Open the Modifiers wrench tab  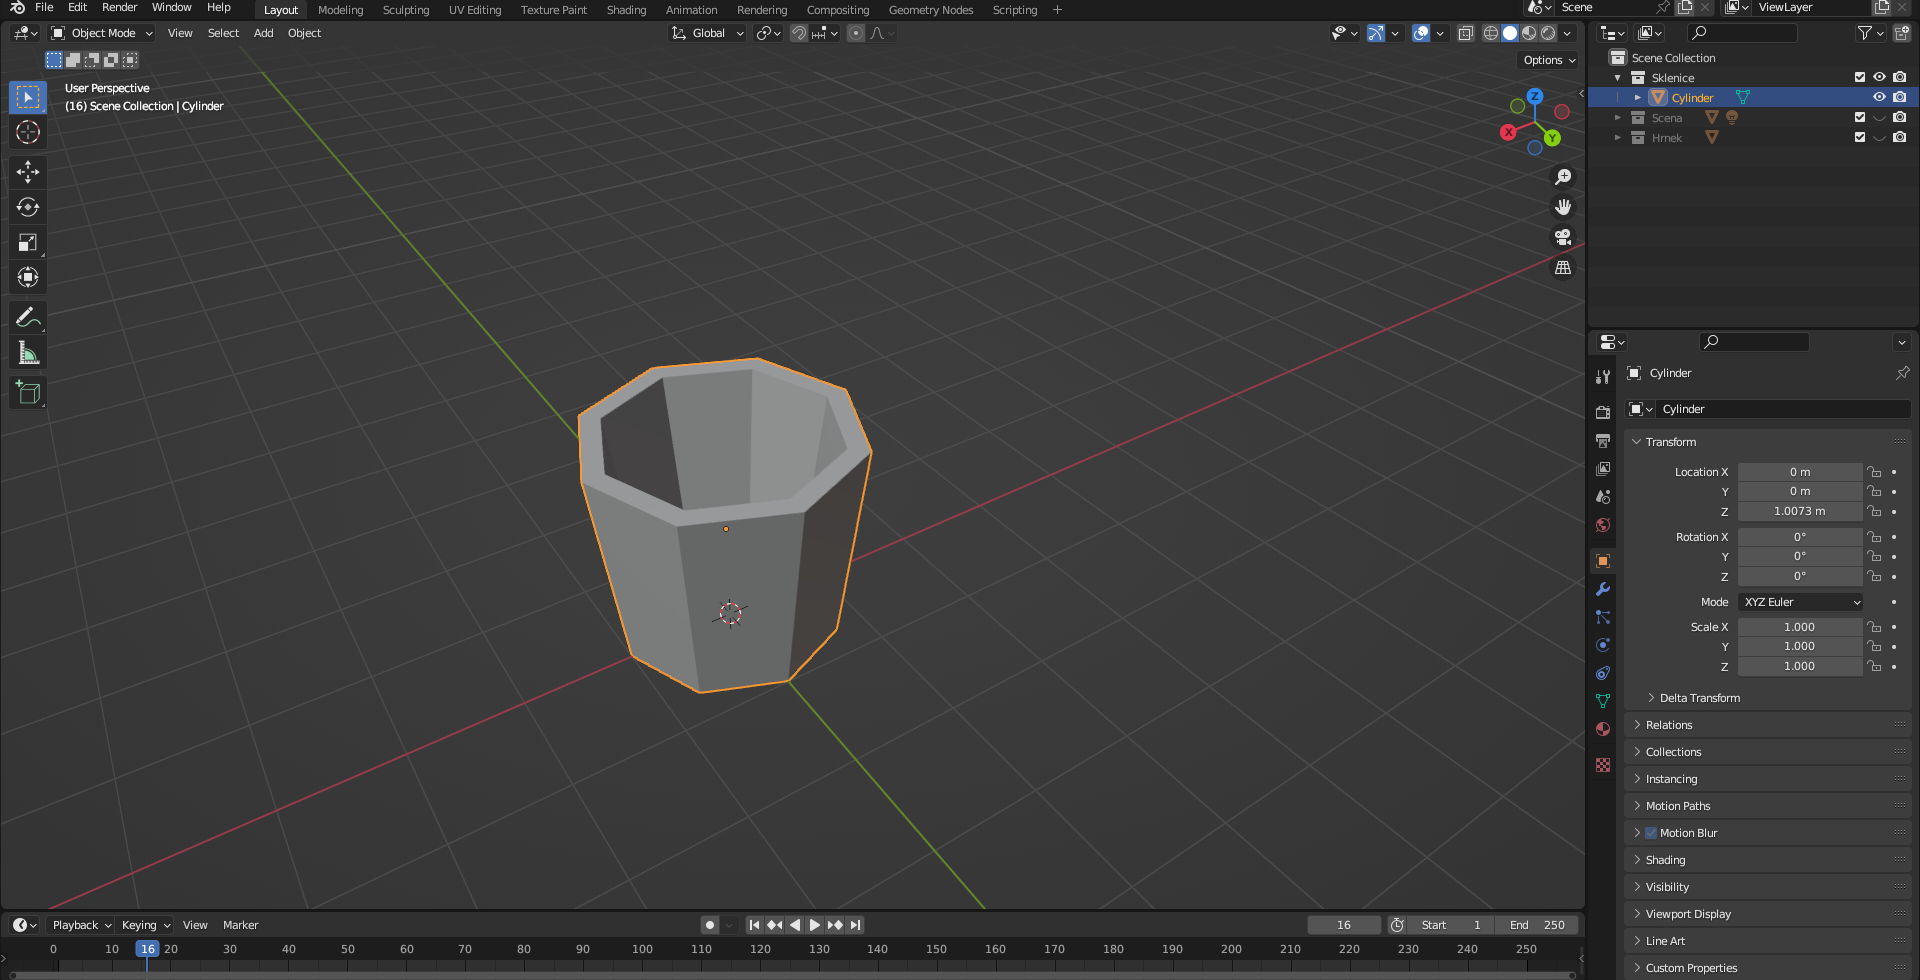click(x=1603, y=589)
